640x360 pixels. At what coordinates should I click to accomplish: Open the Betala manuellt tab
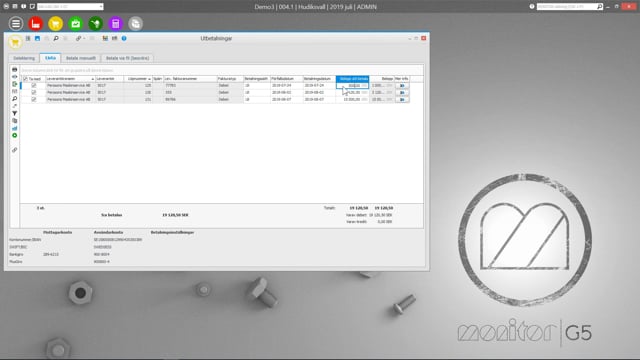[x=81, y=58]
